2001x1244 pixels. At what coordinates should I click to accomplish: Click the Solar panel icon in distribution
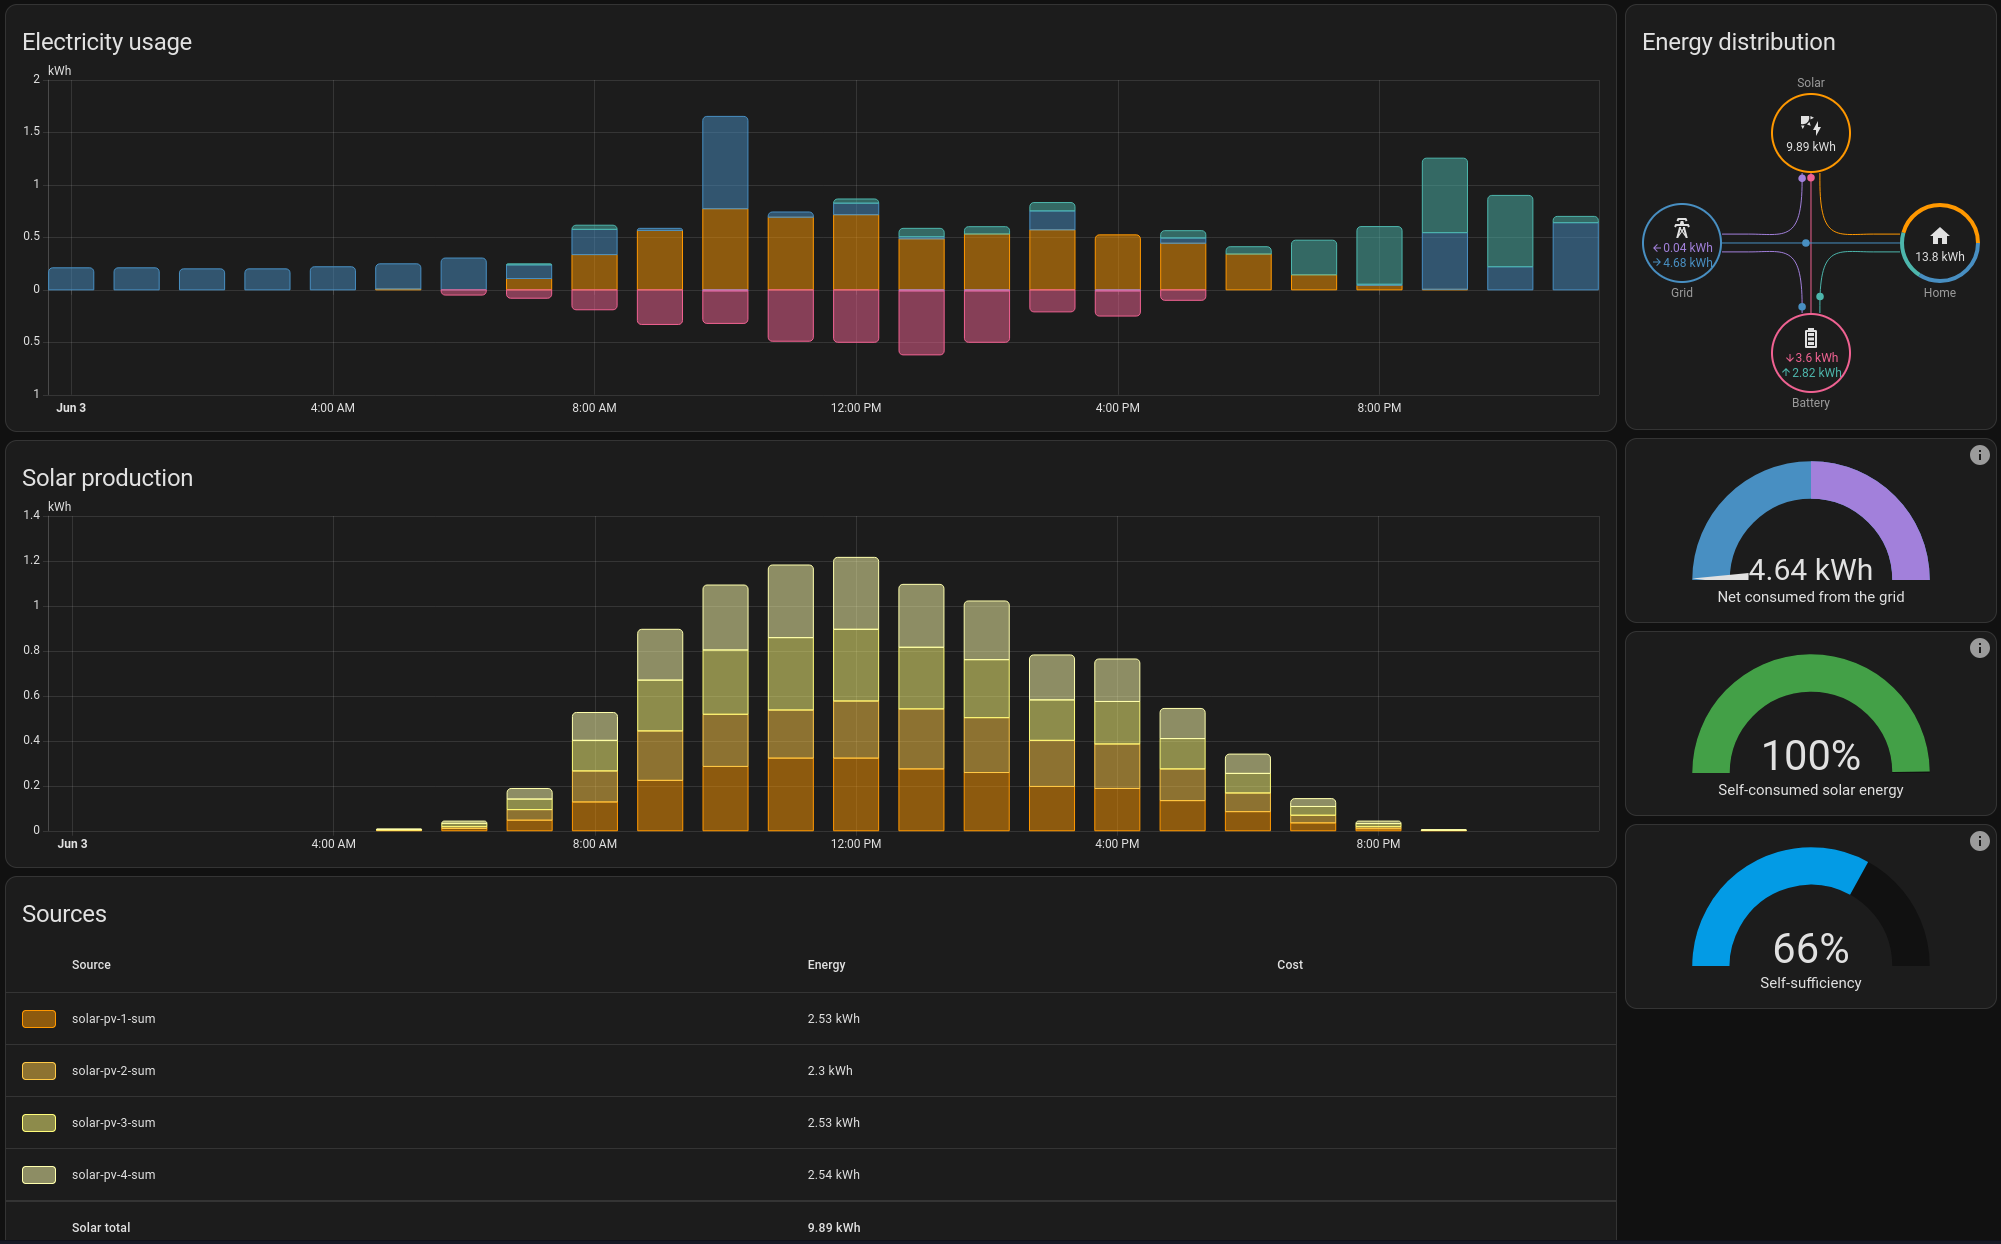(x=1810, y=124)
